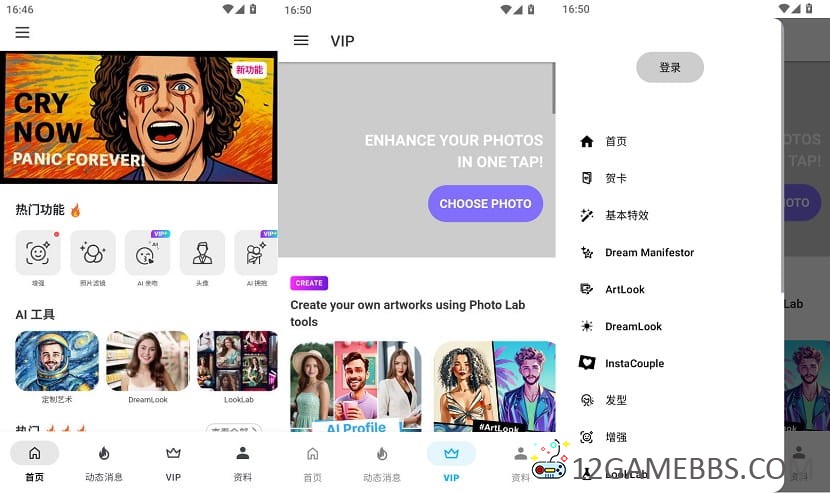Switch to VIP tab on first screen
This screenshot has height=493, width=830.
point(173,463)
